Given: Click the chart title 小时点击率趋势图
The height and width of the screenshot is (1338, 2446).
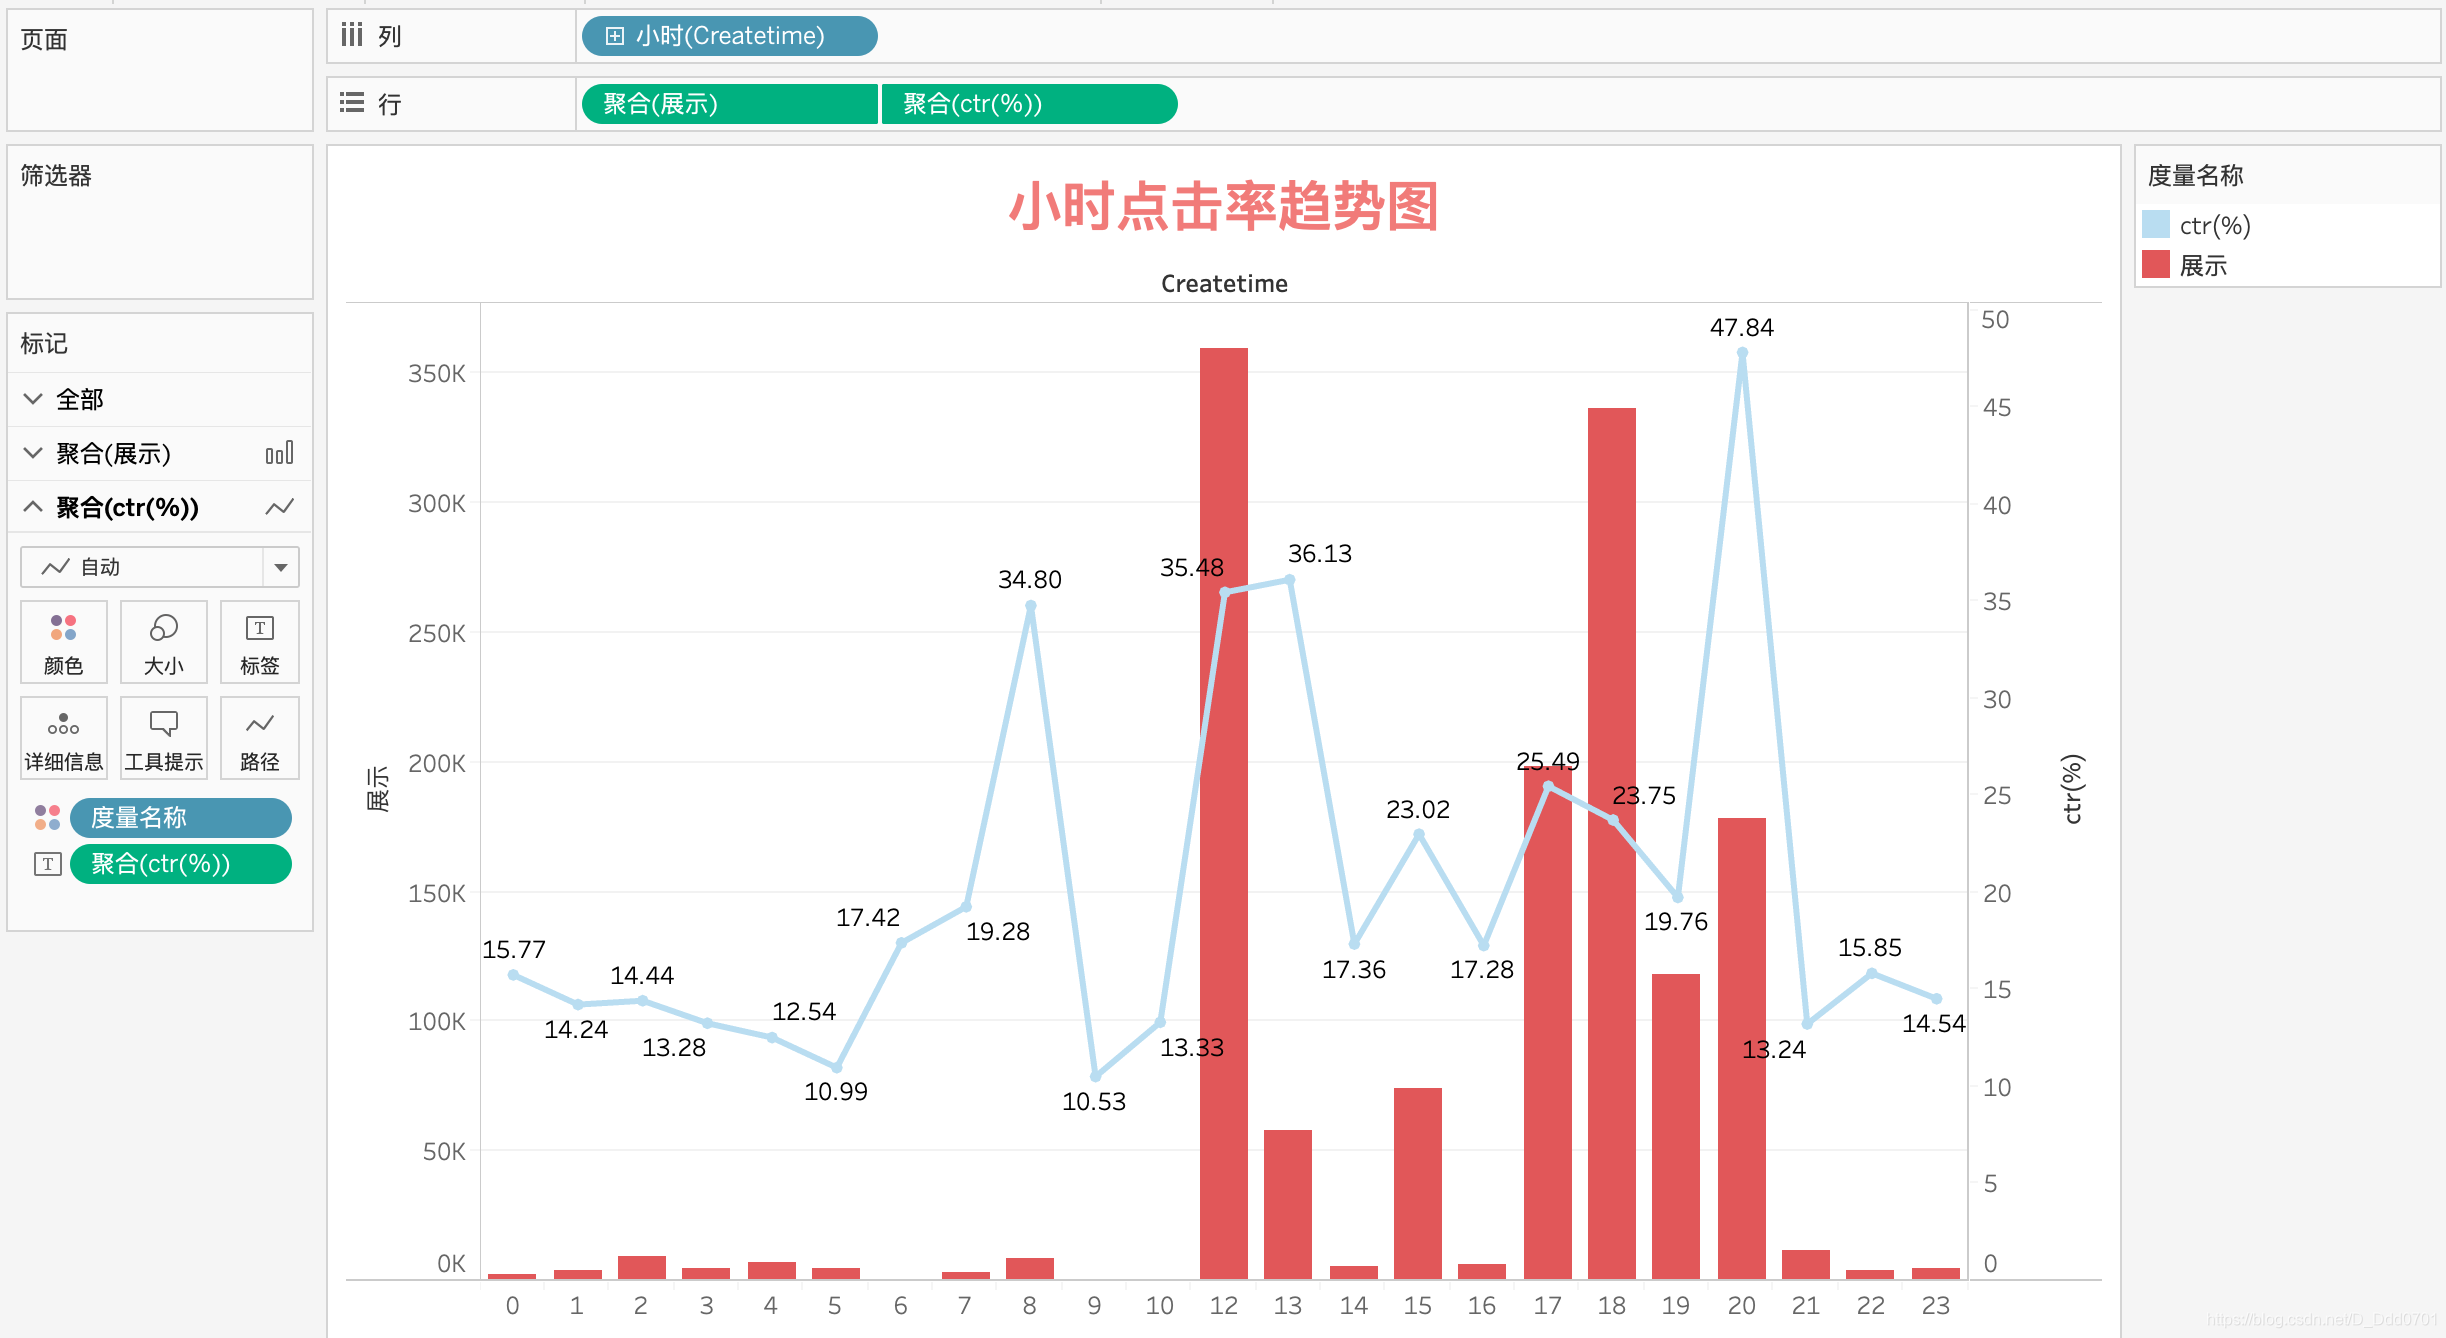Looking at the screenshot, I should [x=1223, y=207].
